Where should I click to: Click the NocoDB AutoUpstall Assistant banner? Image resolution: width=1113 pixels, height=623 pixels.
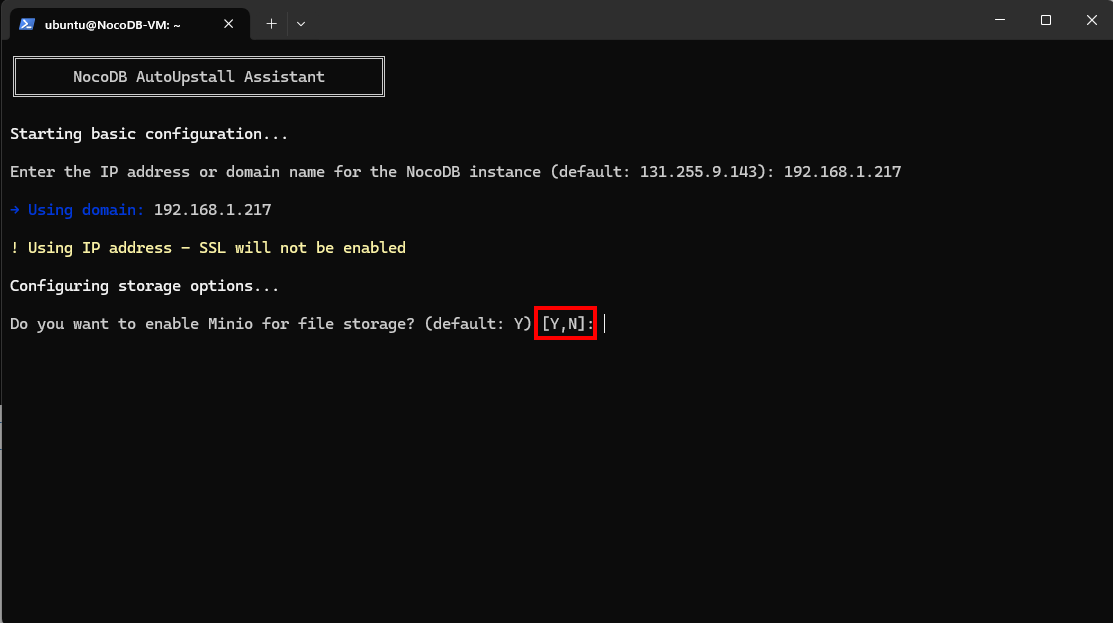(x=199, y=77)
